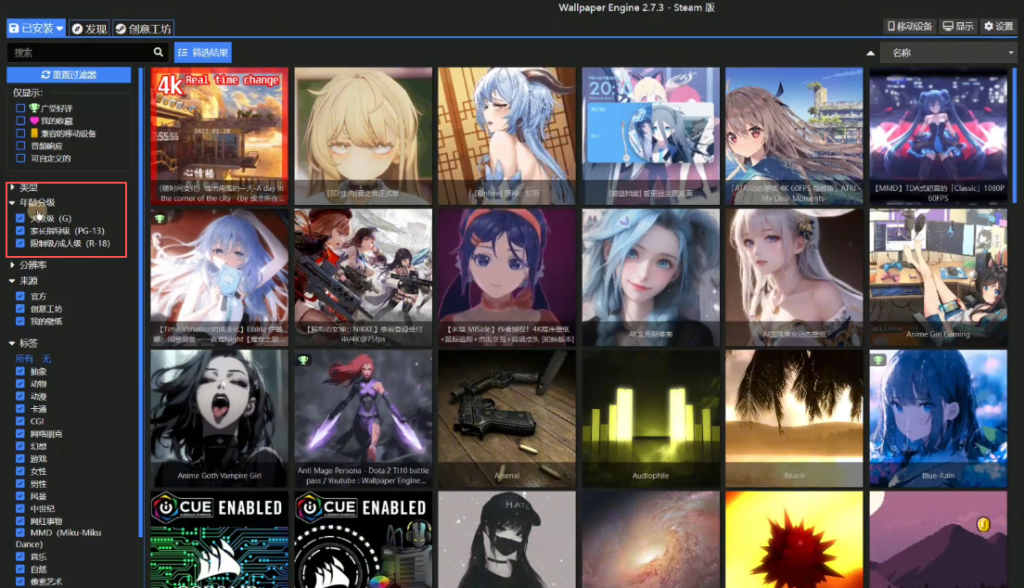This screenshot has width=1024, height=588.
Task: Click the 重置过滤器 reset filters button
Action: pyautogui.click(x=69, y=75)
